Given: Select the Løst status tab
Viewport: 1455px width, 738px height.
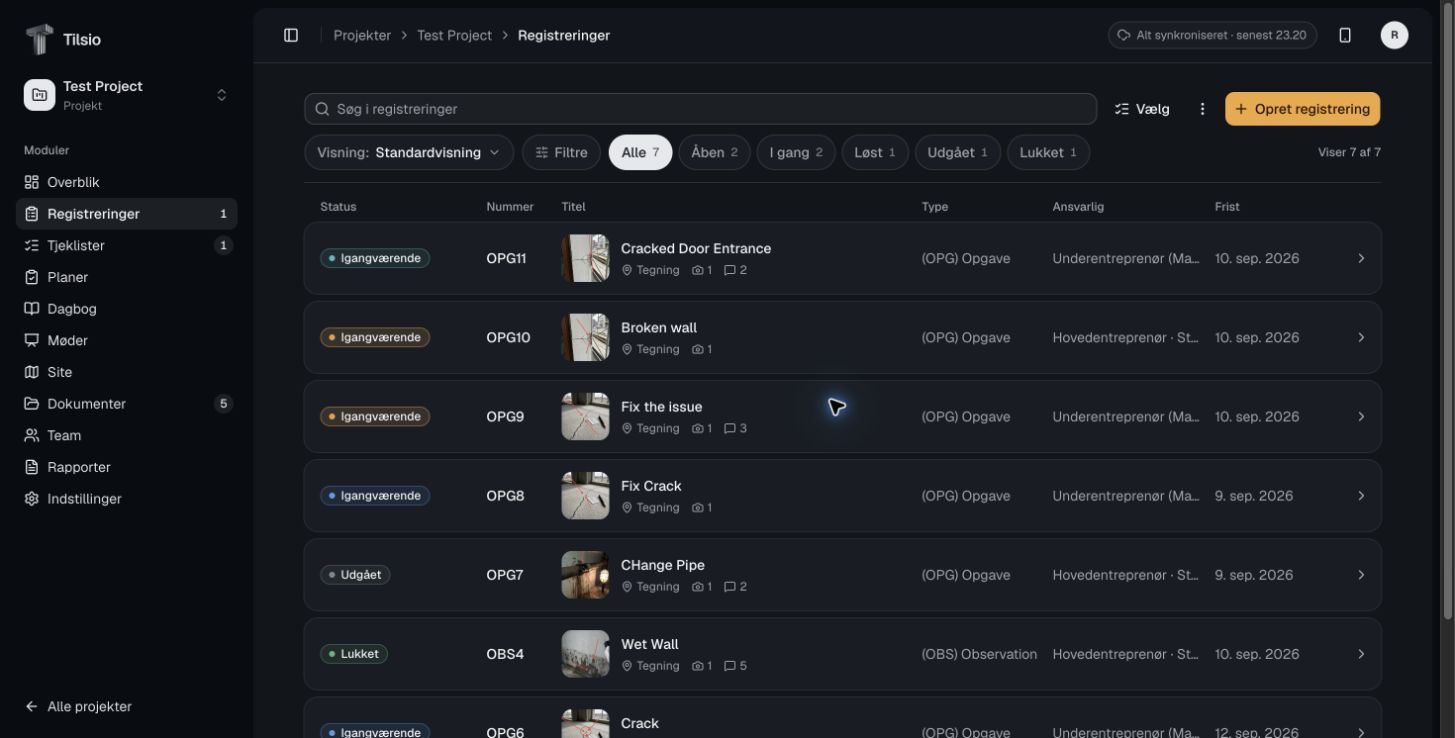Looking at the screenshot, I should pyautogui.click(x=875, y=152).
